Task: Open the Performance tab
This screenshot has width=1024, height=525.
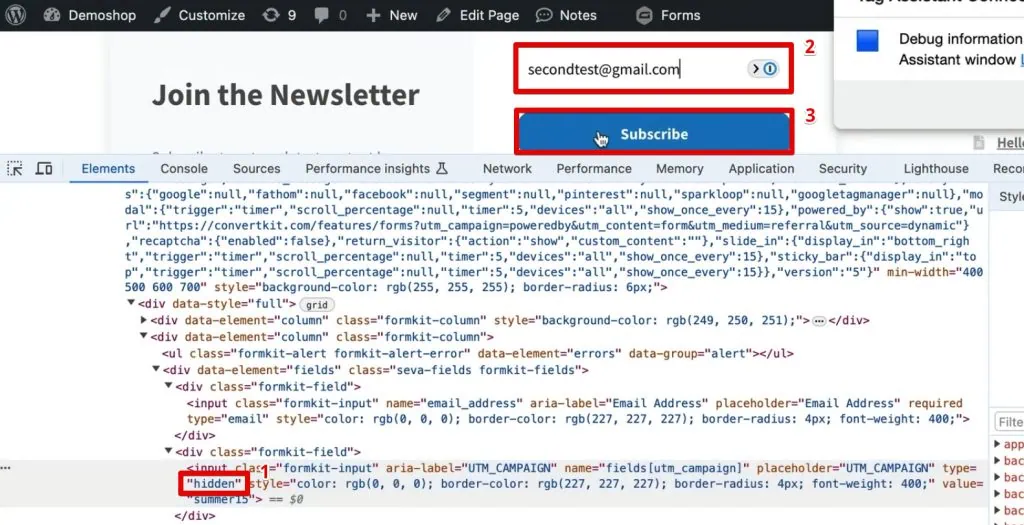Action: [594, 168]
